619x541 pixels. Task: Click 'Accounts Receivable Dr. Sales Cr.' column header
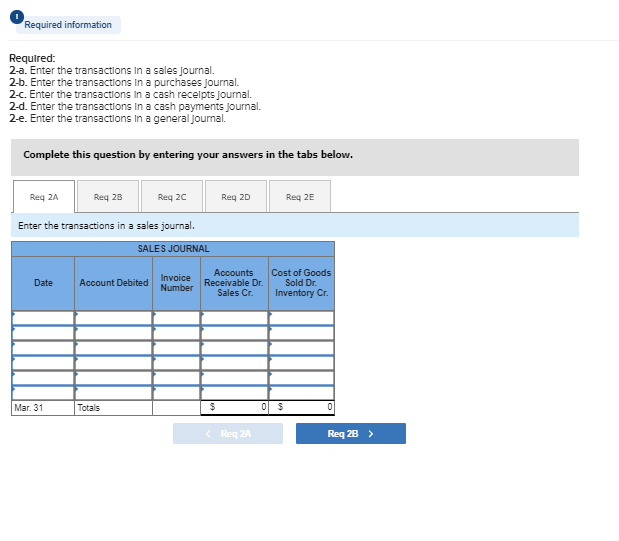pyautogui.click(x=234, y=283)
